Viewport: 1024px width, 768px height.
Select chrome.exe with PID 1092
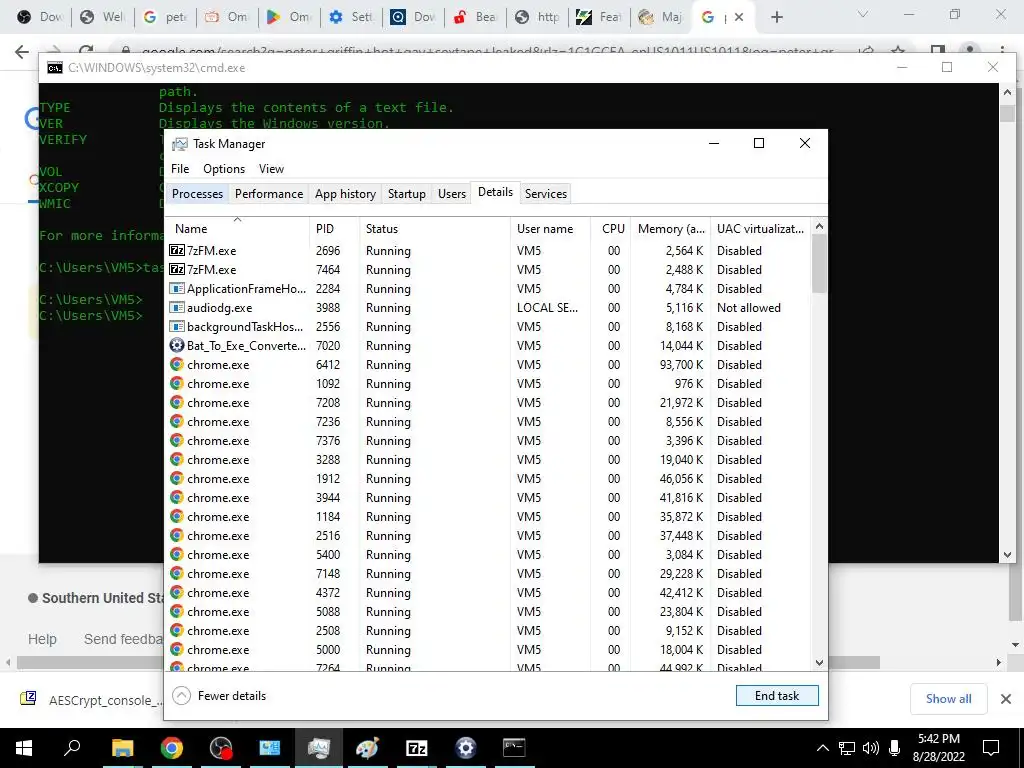(488, 383)
